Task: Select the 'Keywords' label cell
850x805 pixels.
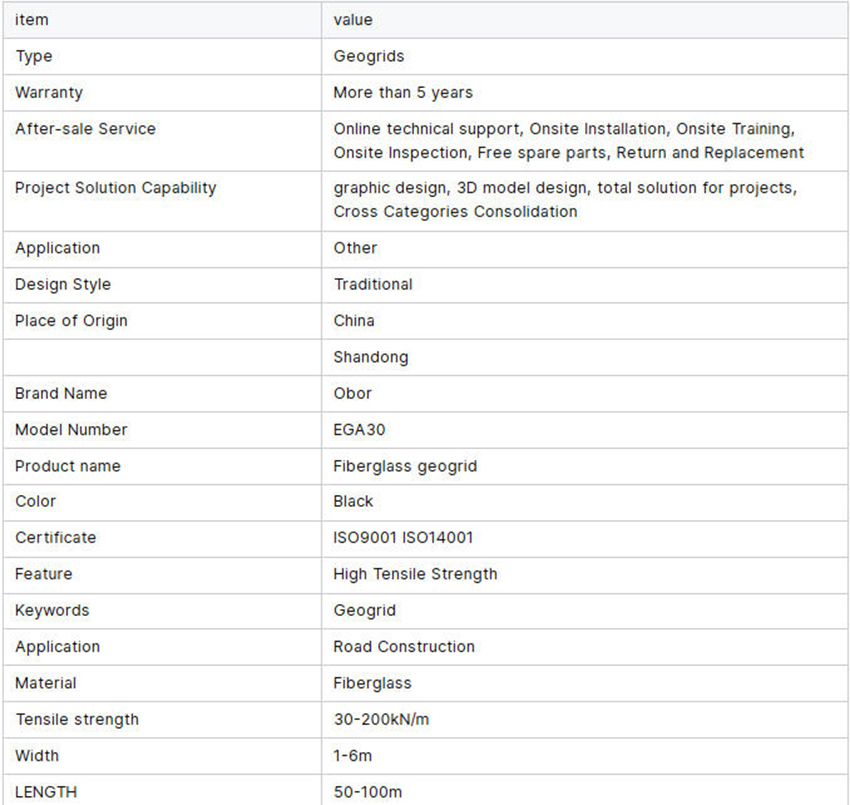Action: pyautogui.click(x=52, y=610)
